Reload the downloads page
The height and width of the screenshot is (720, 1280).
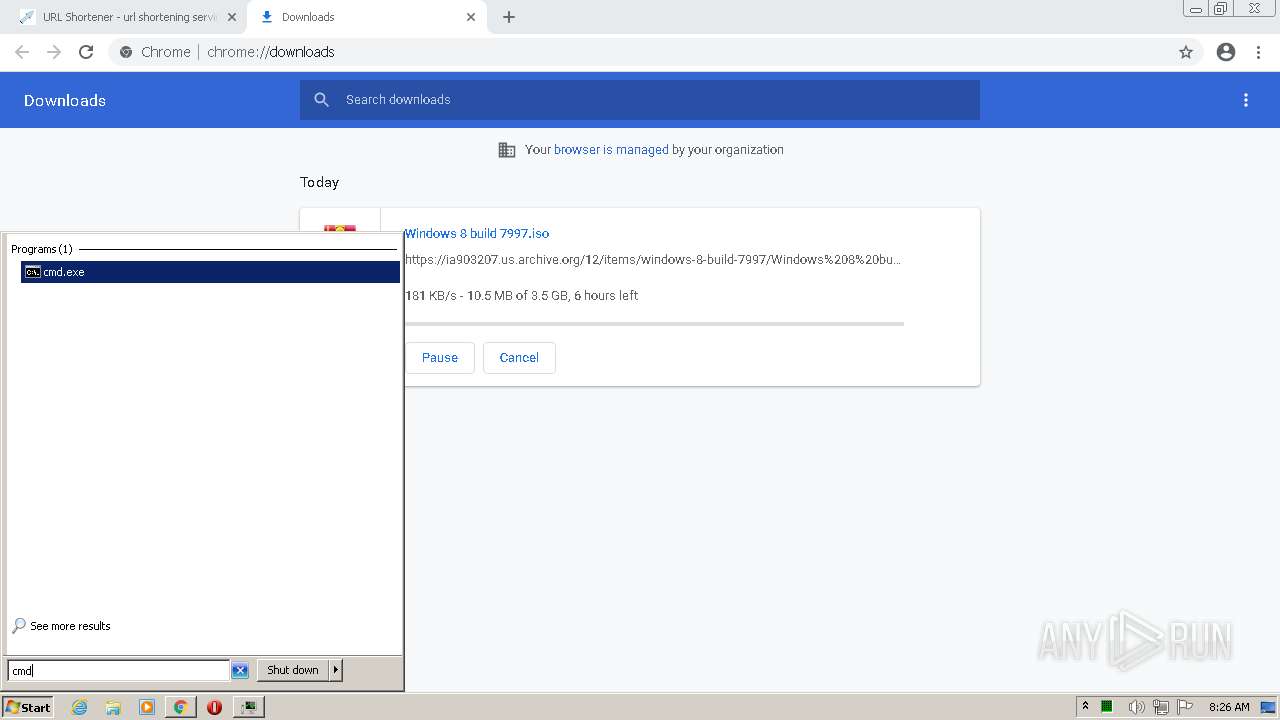pos(86,52)
